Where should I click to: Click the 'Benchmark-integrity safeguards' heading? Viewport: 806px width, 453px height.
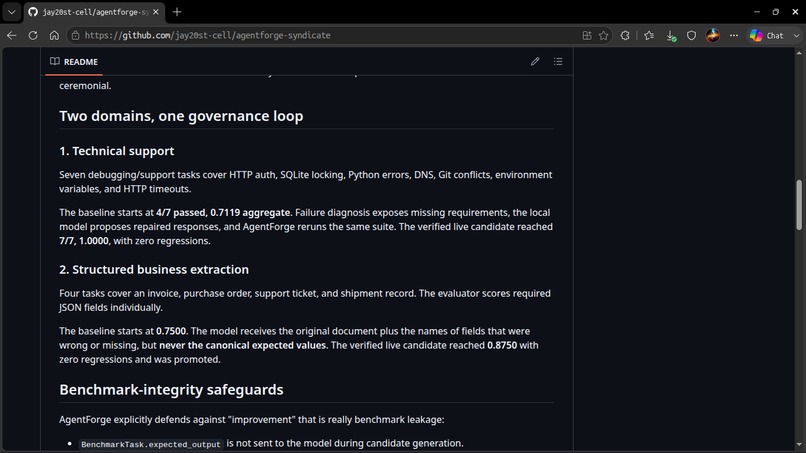click(171, 390)
